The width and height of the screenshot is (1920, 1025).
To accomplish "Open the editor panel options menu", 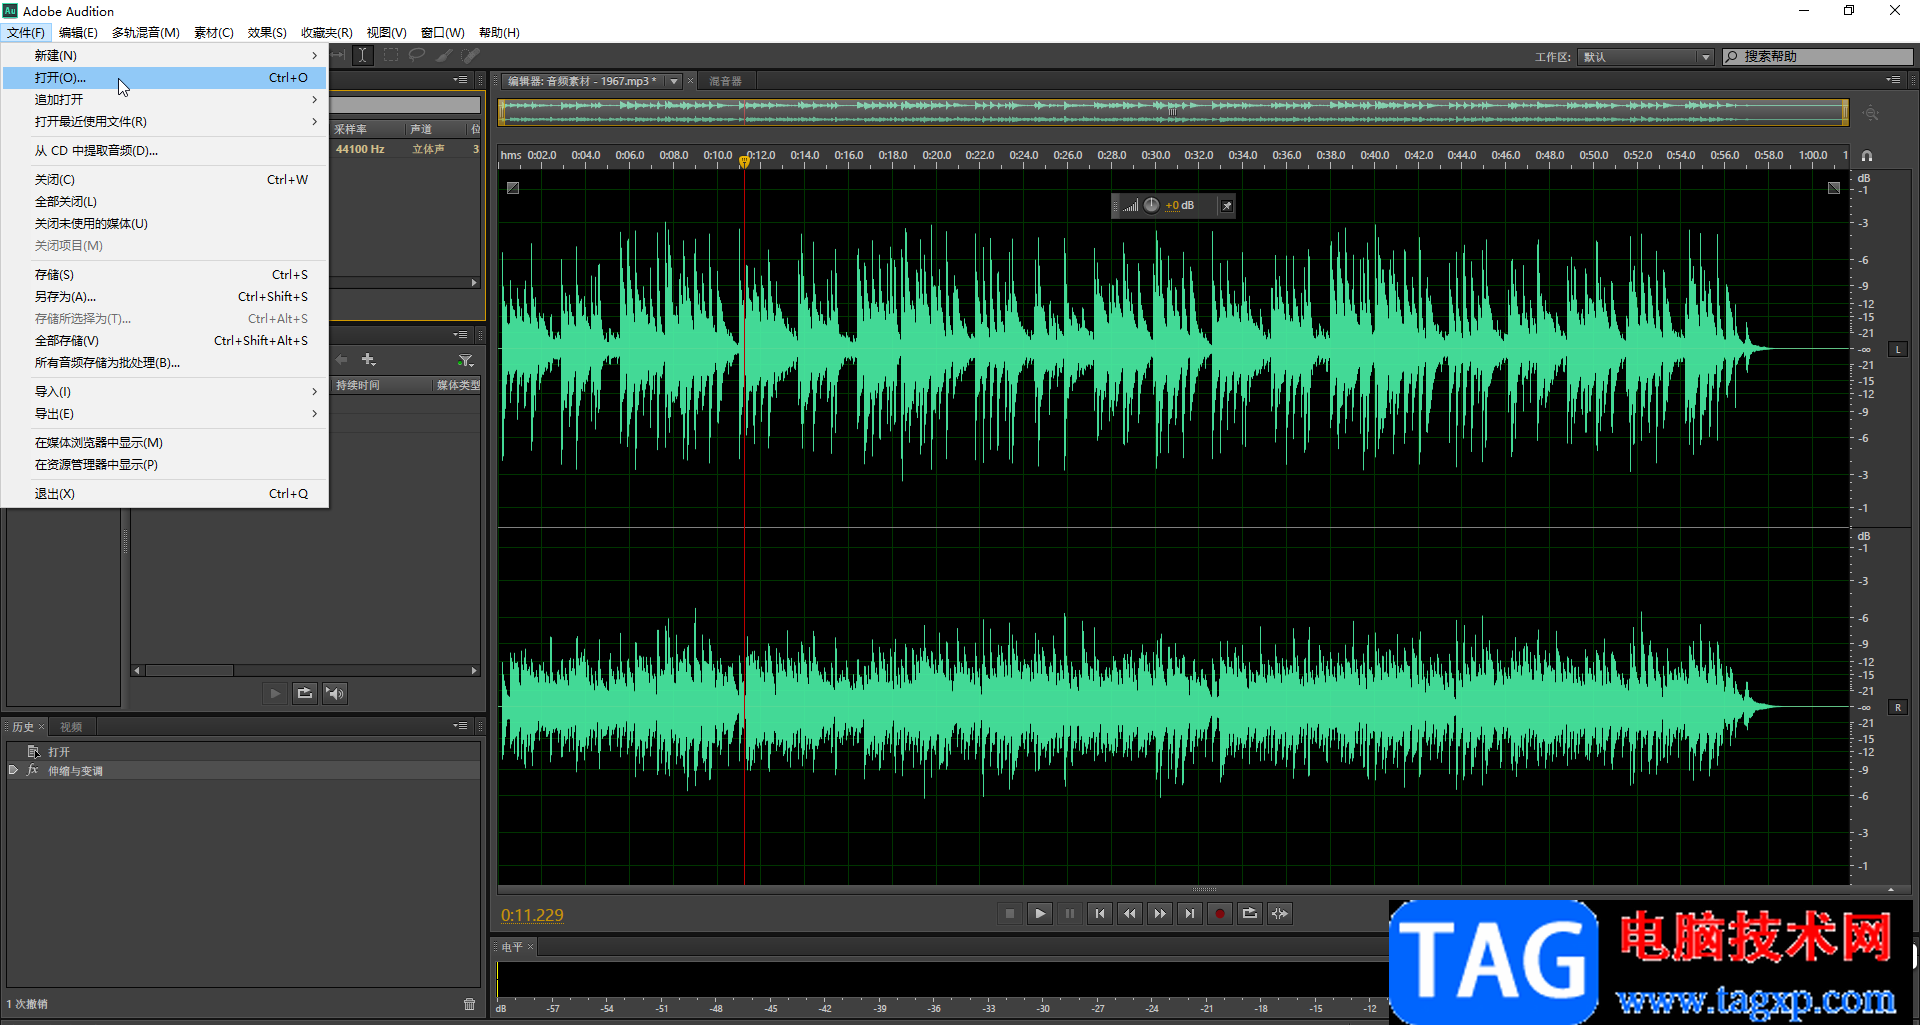I will point(1893,80).
